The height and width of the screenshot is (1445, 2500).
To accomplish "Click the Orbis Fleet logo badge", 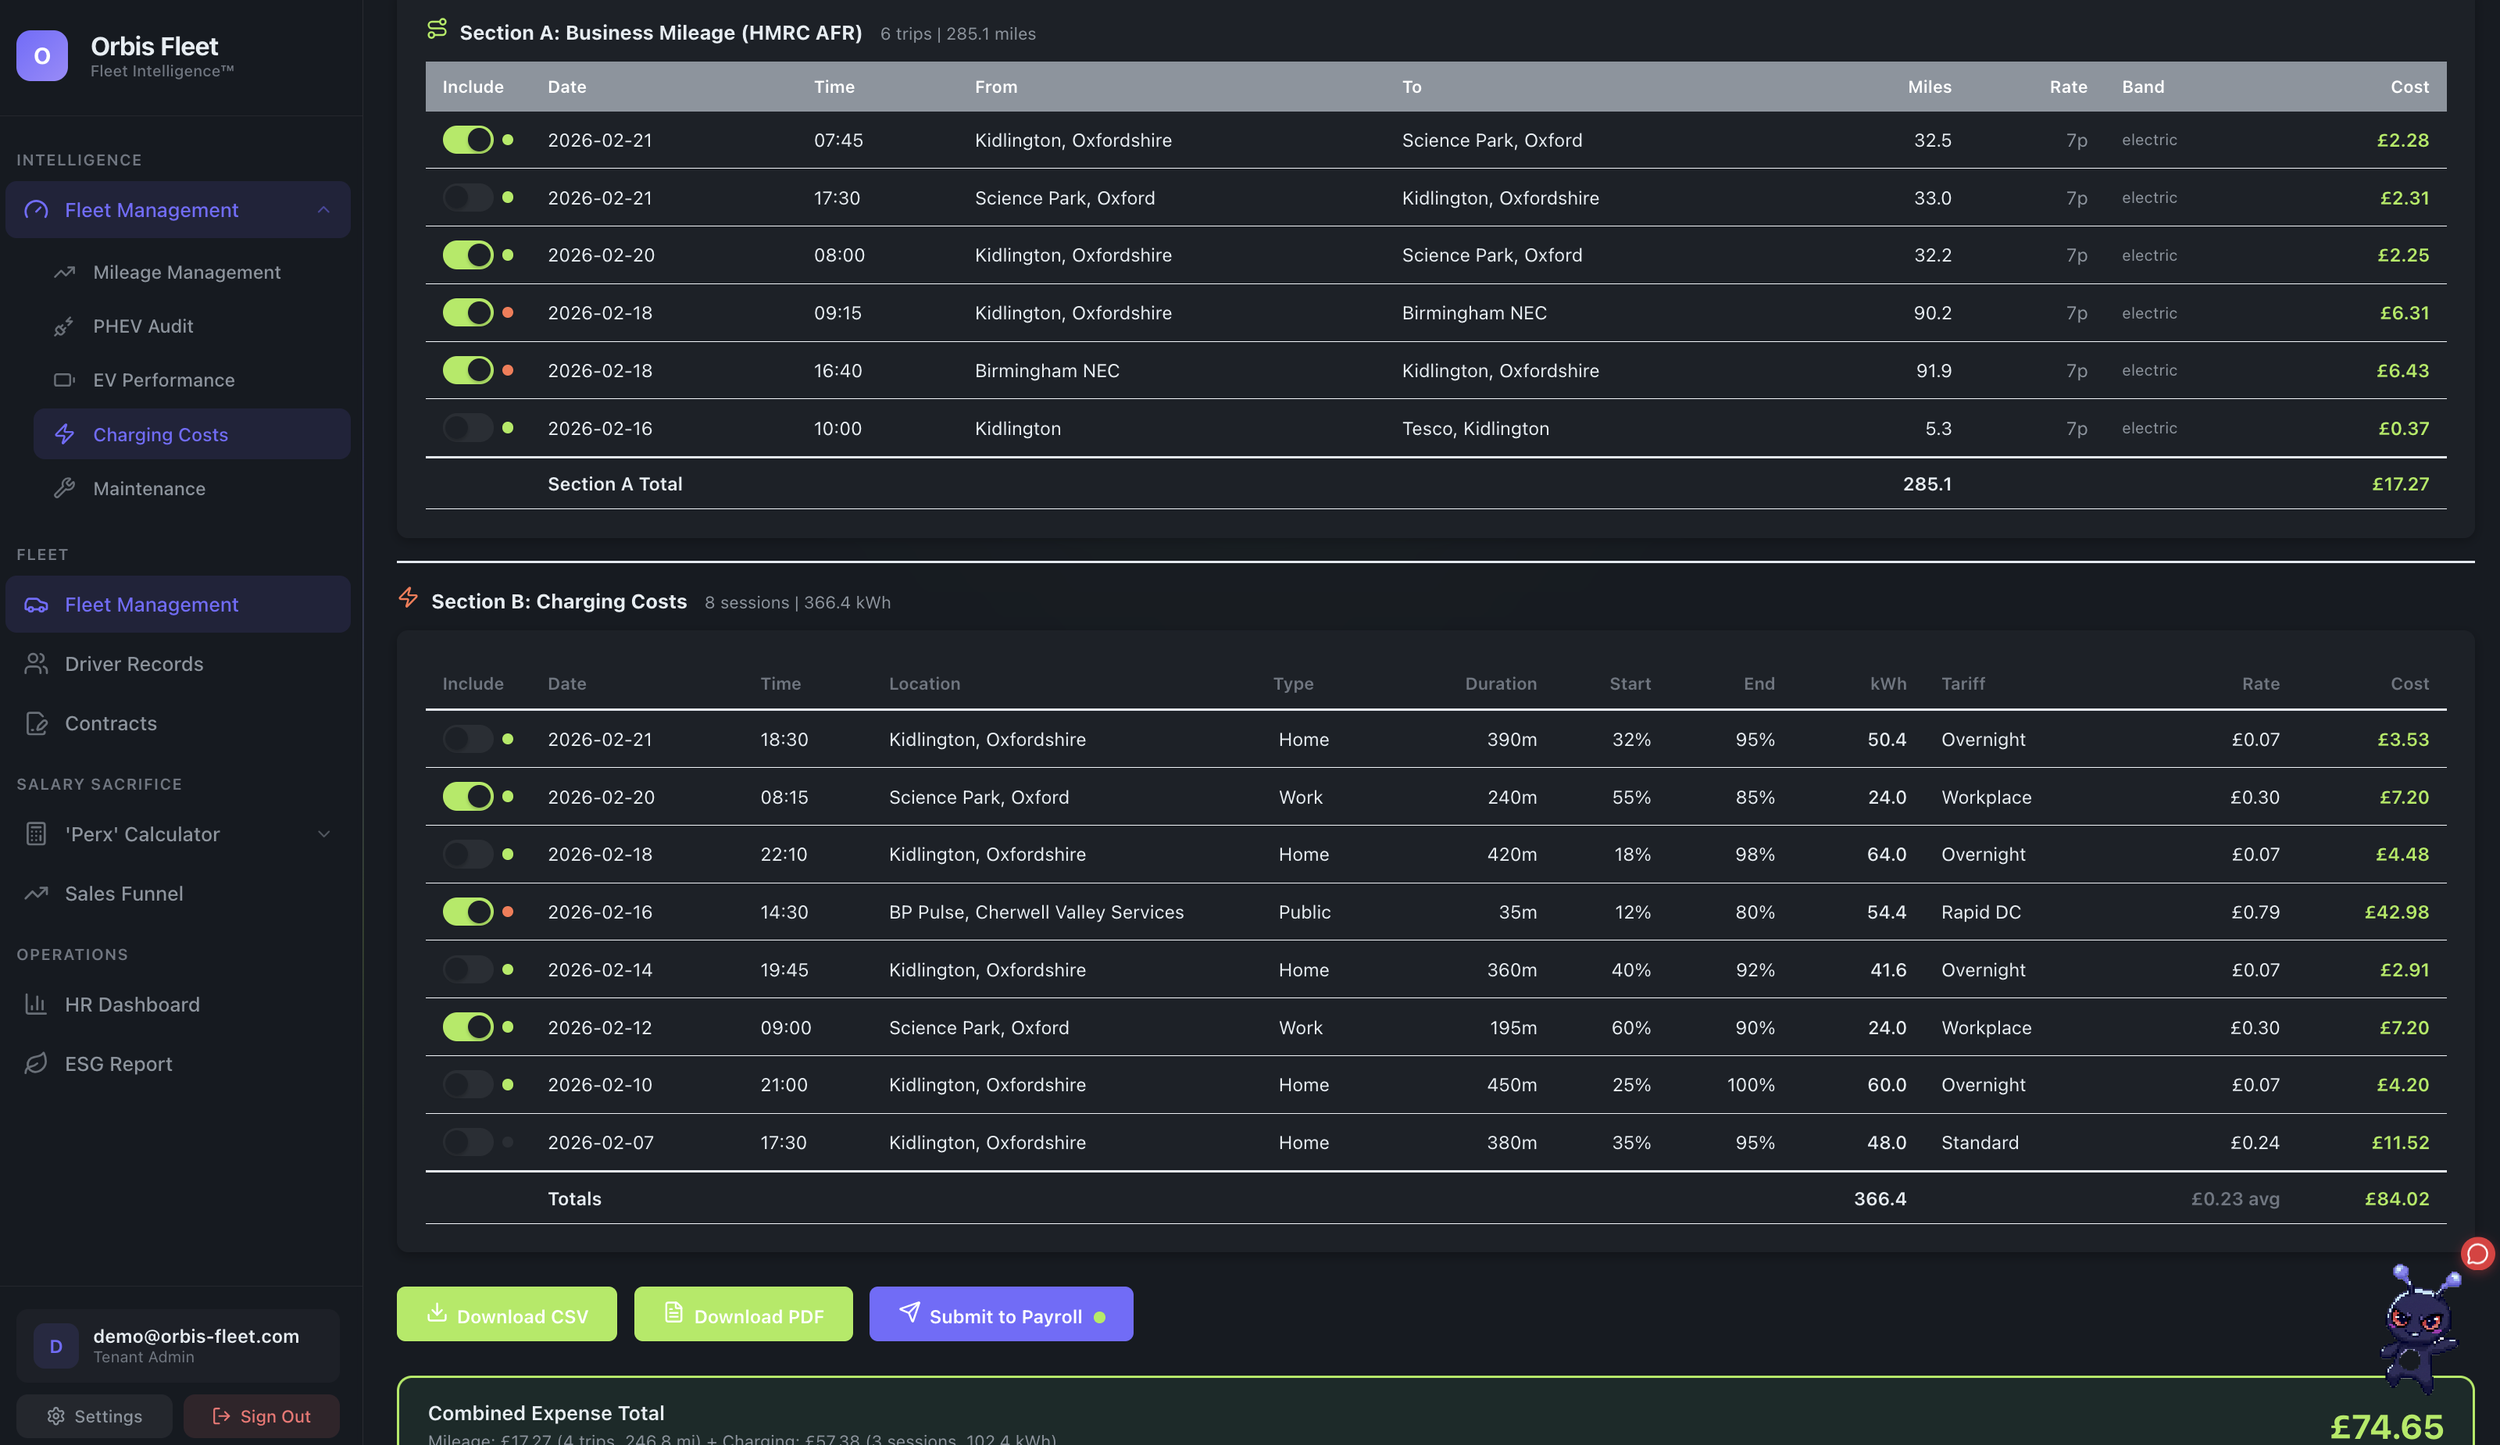I will coord(41,56).
